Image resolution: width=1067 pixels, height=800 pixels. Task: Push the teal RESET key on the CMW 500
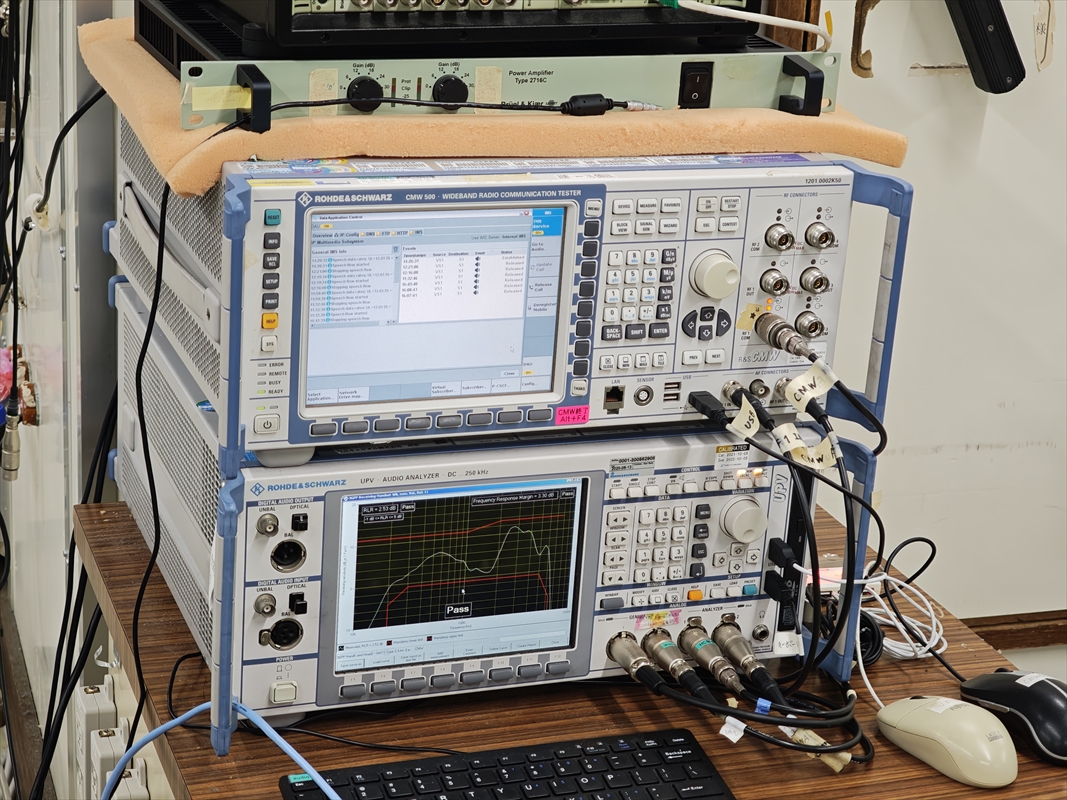[x=273, y=218]
